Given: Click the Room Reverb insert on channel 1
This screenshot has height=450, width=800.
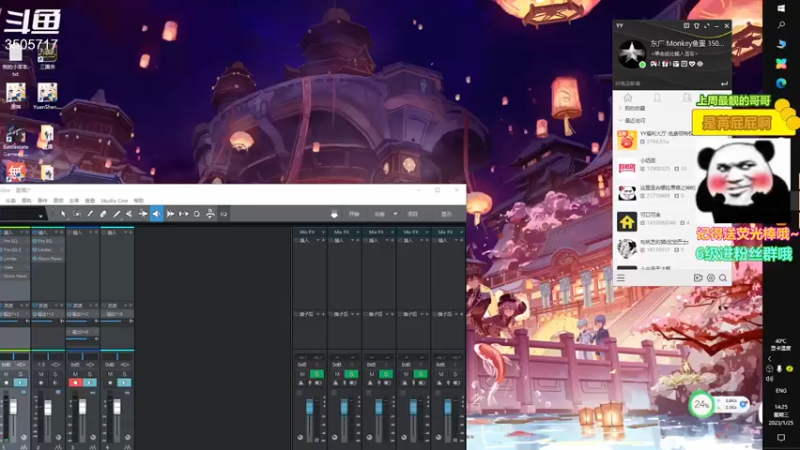Looking at the screenshot, I should click(14, 276).
